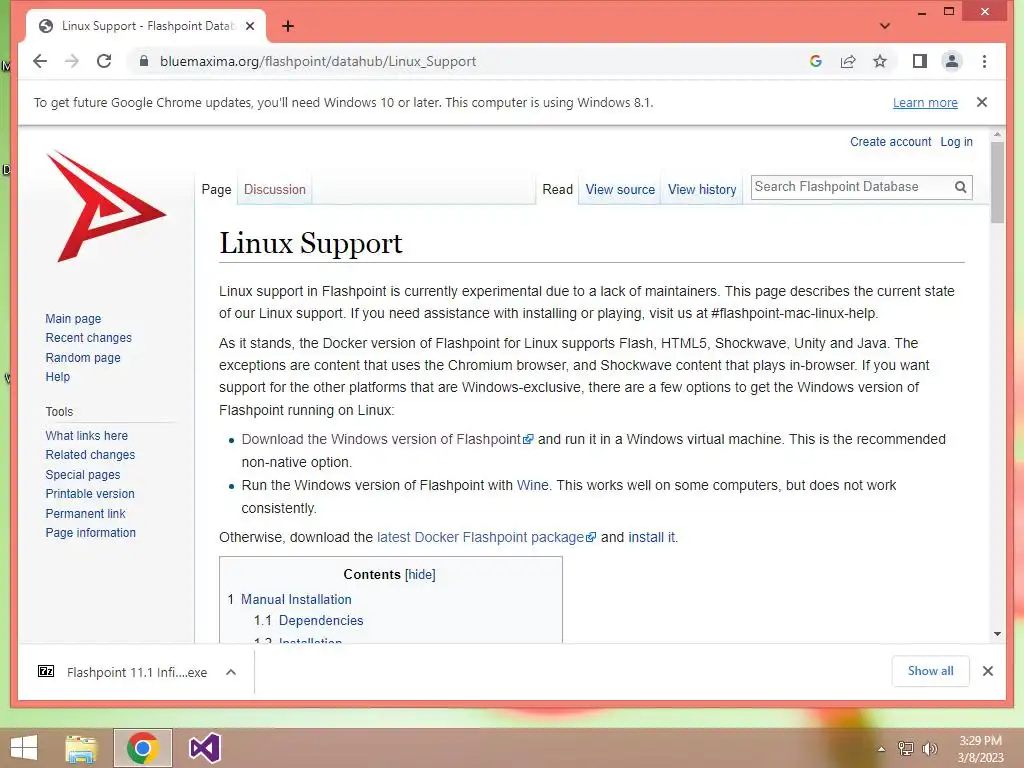Viewport: 1024px width, 768px height.
Task: Close the downloads bar
Action: (x=987, y=671)
